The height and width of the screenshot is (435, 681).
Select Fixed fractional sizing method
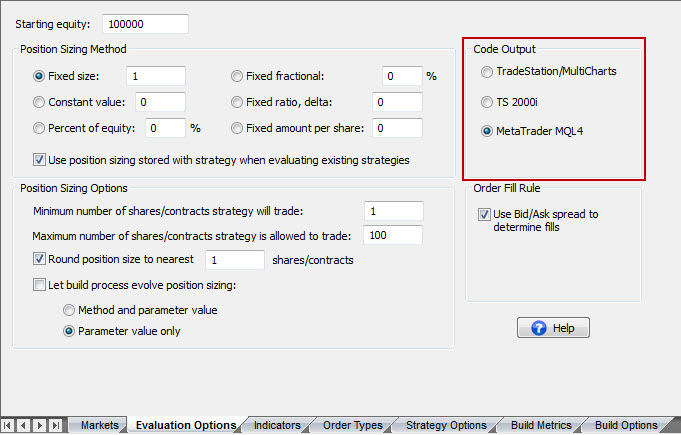[237, 76]
